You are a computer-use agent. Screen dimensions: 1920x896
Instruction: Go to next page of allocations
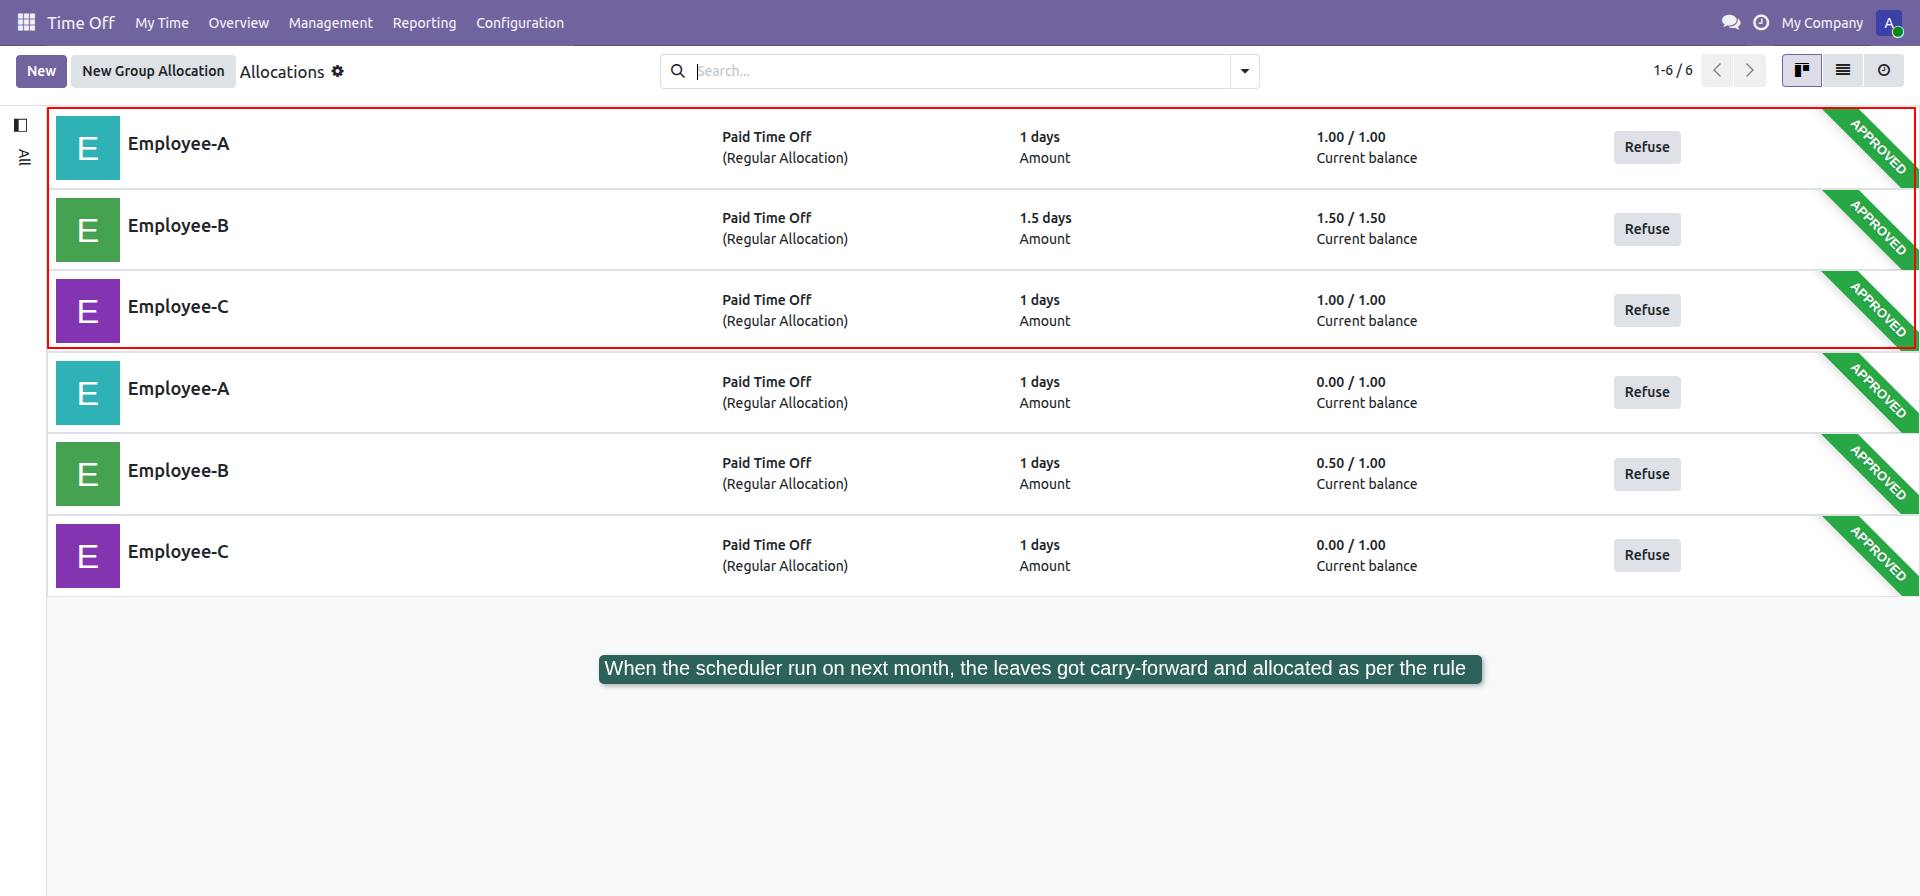click(1750, 71)
